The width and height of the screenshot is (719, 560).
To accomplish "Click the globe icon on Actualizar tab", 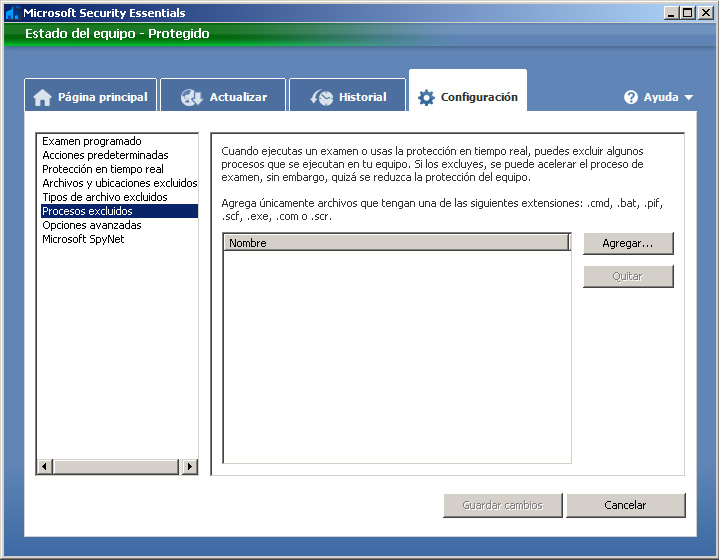I will (x=192, y=98).
